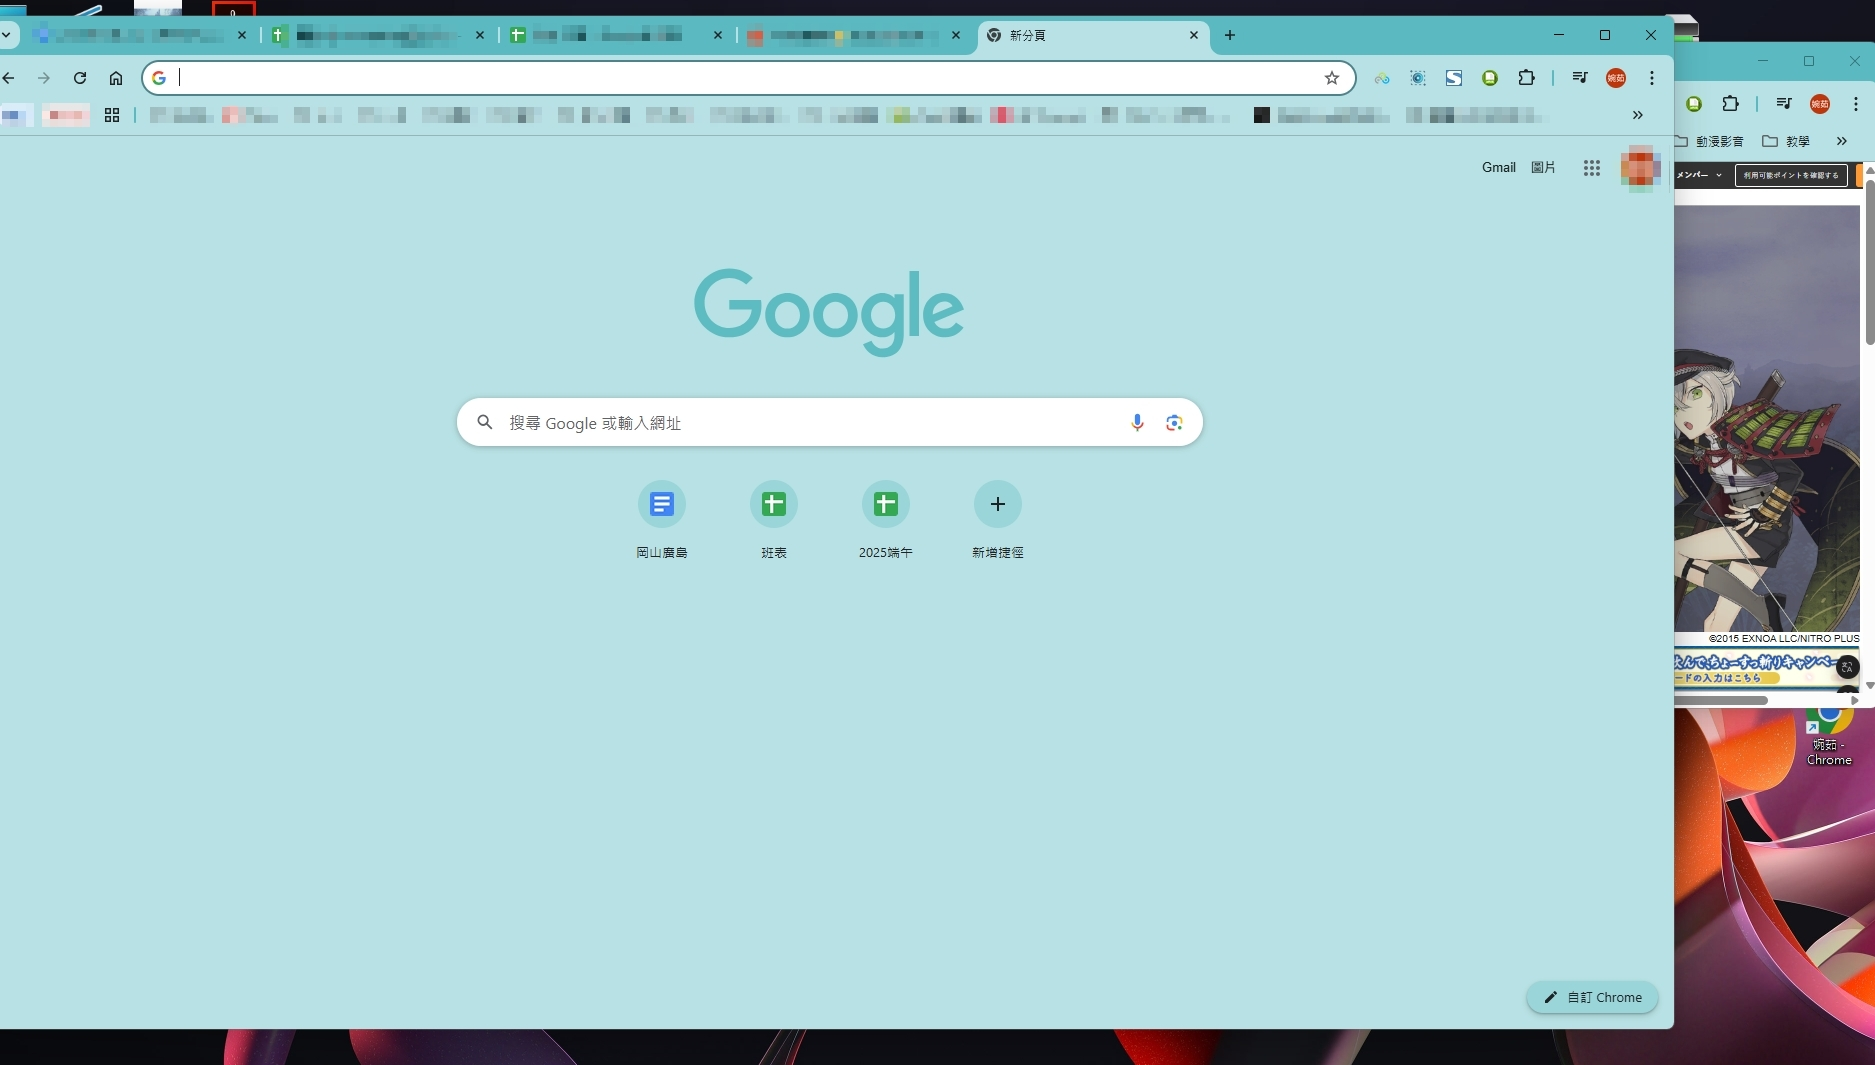The image size is (1875, 1065).
Task: Open the Google apps grid
Action: pos(1592,168)
